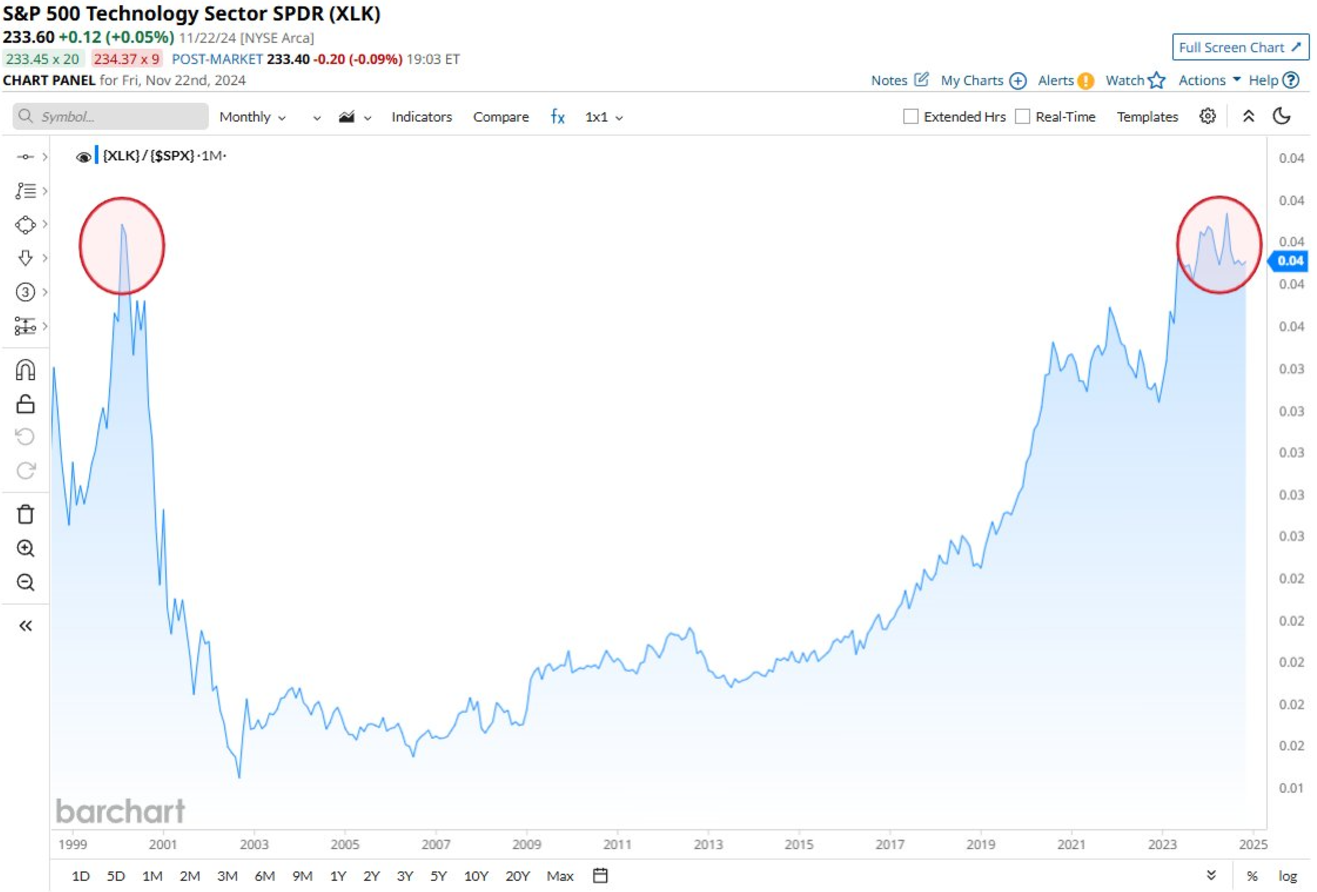Open the Templates menu
Viewport: 1317px width, 892px height.
pos(1147,117)
